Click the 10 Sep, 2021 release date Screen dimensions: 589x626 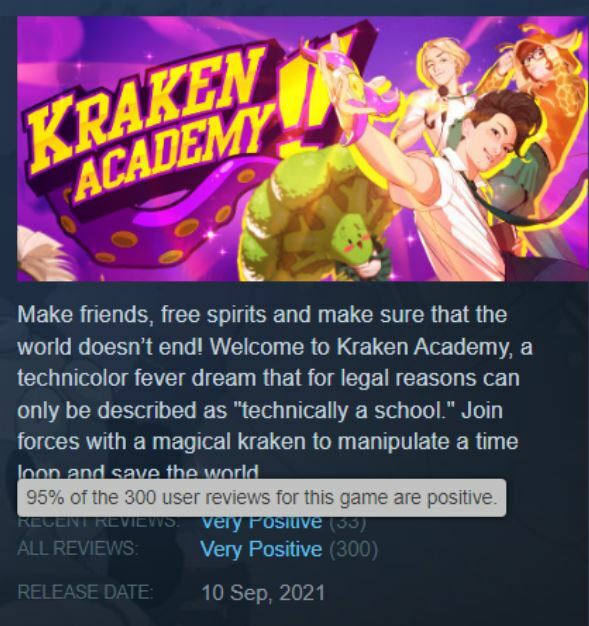(263, 592)
